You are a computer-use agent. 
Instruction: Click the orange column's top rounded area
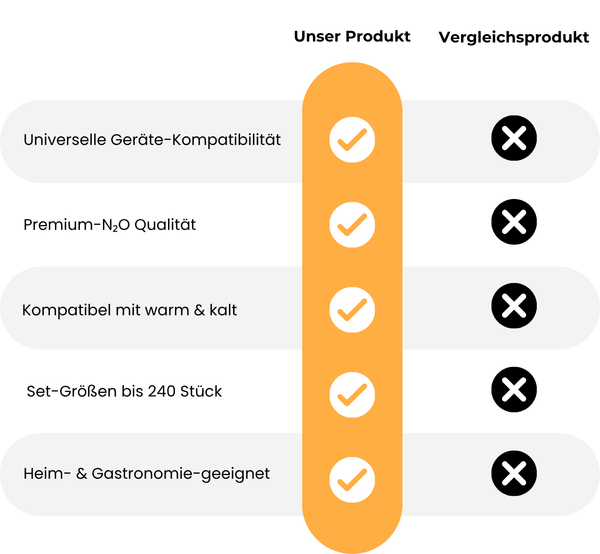point(352,85)
